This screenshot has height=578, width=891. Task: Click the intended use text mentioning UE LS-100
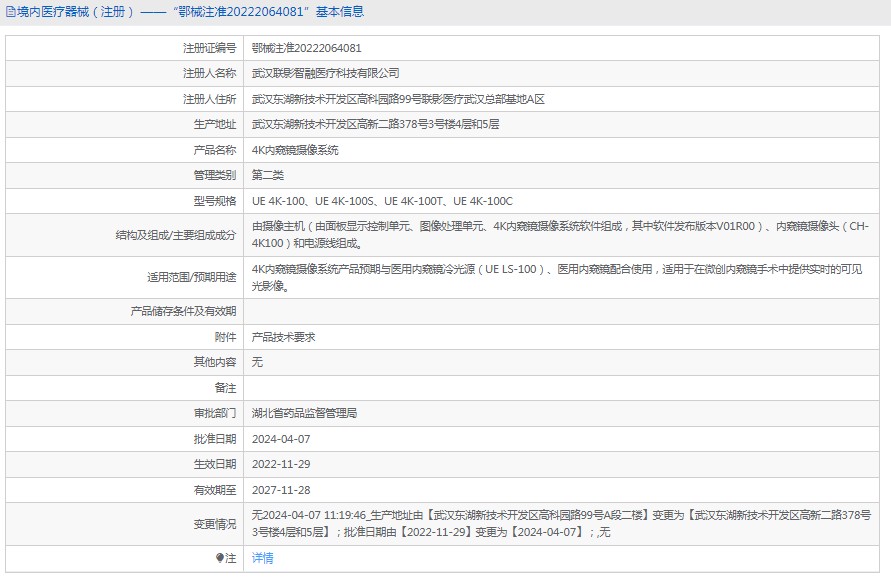tap(557, 277)
